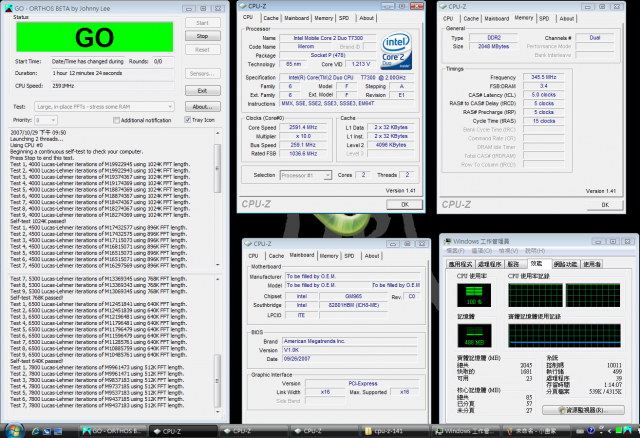Click ORTHOS window title bar icon
640x438 pixels.
9,8
